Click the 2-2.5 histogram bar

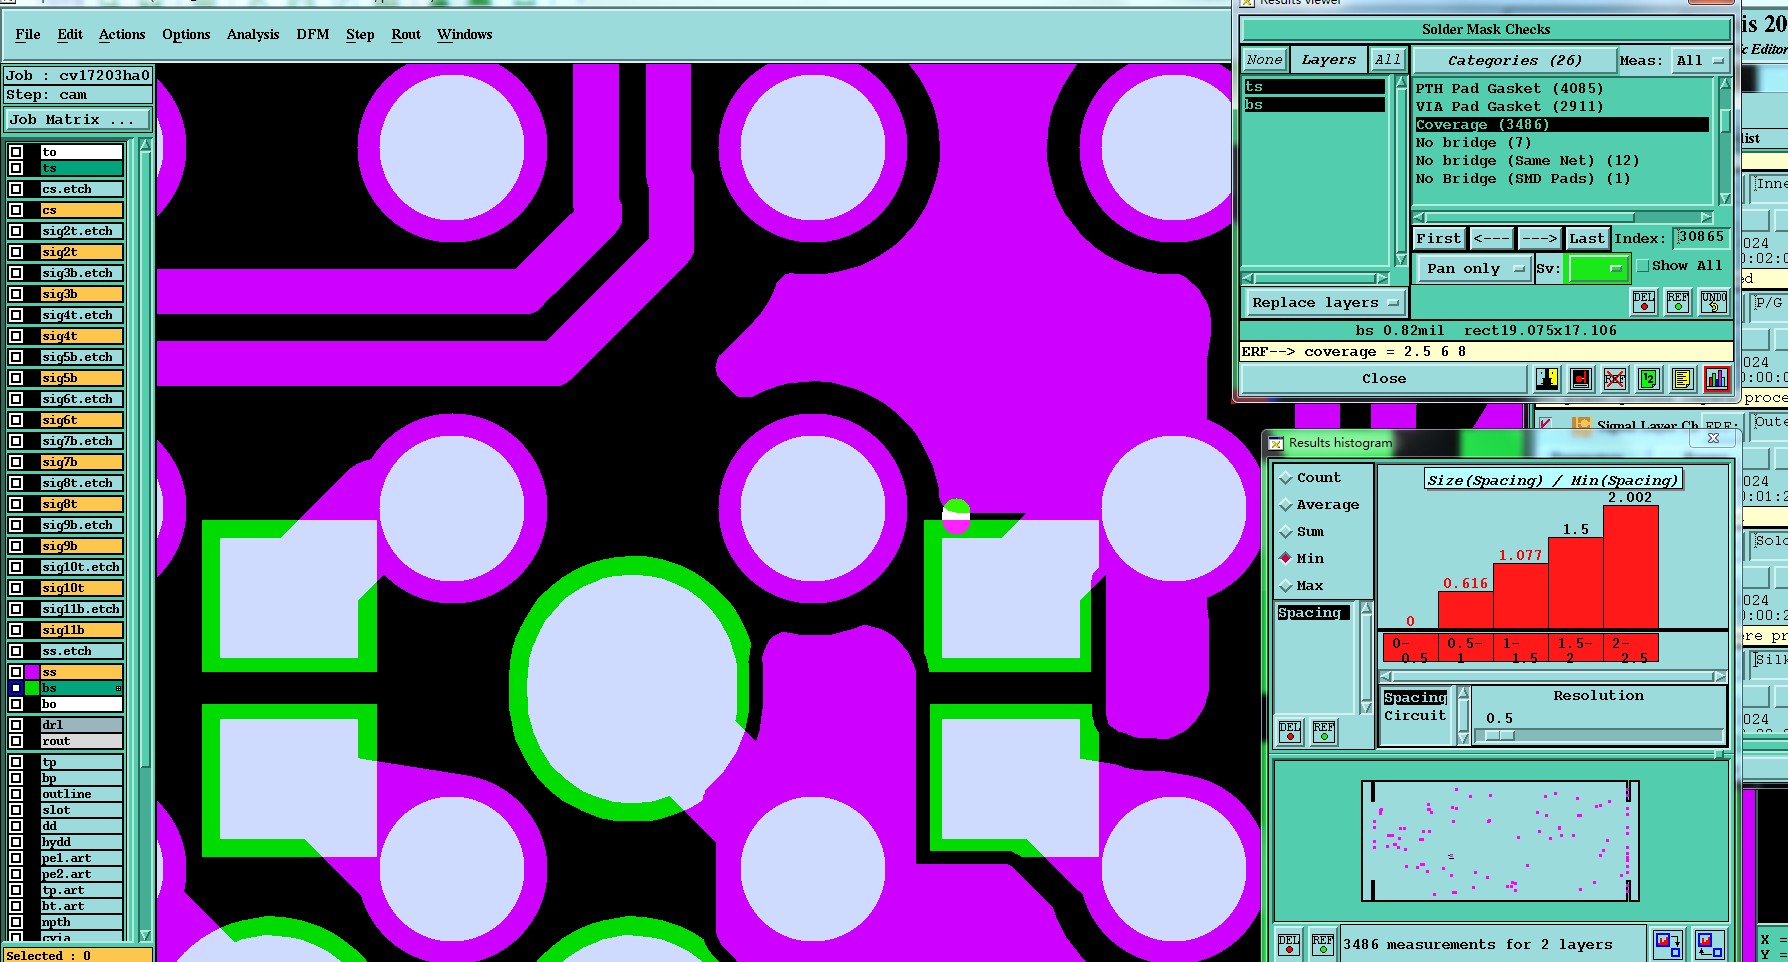pos(1630,567)
